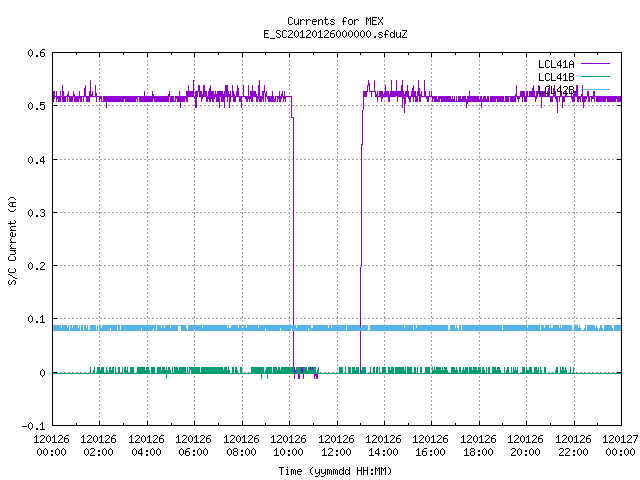Click the 120126 date label above 06:00

pyautogui.click(x=193, y=439)
